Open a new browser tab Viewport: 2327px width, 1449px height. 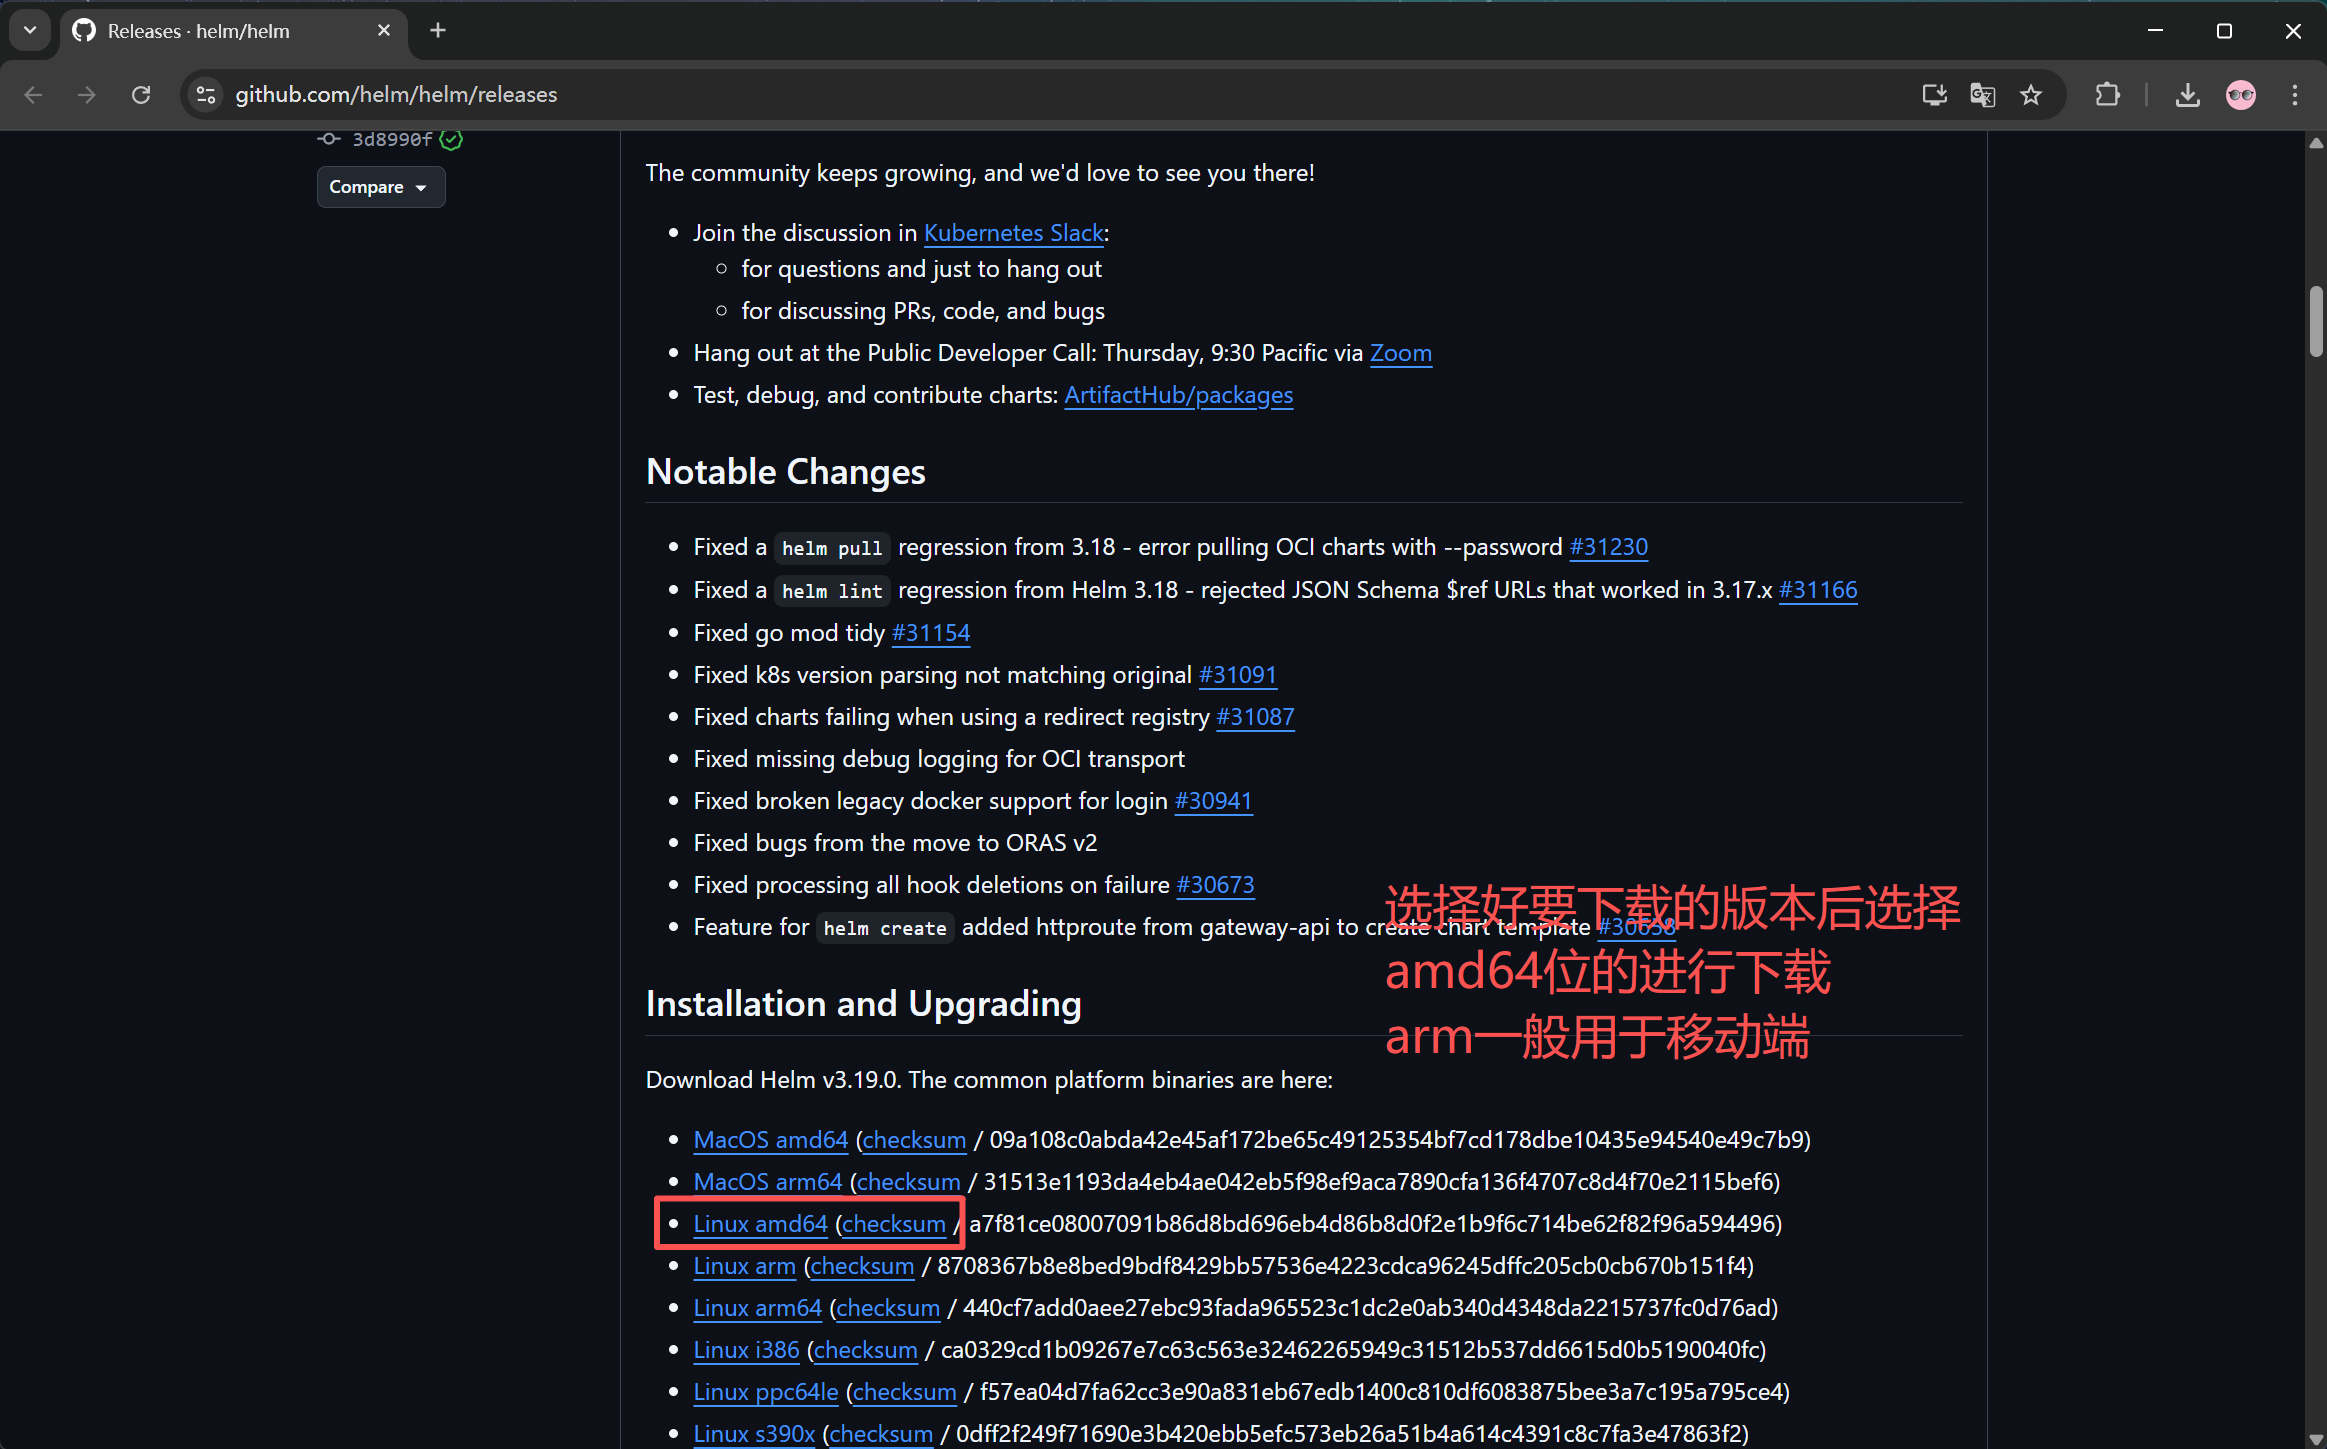pyautogui.click(x=438, y=31)
